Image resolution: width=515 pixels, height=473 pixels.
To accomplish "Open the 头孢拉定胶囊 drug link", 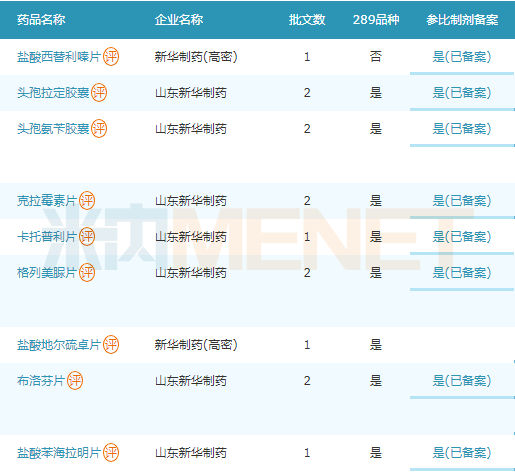I will (53, 93).
